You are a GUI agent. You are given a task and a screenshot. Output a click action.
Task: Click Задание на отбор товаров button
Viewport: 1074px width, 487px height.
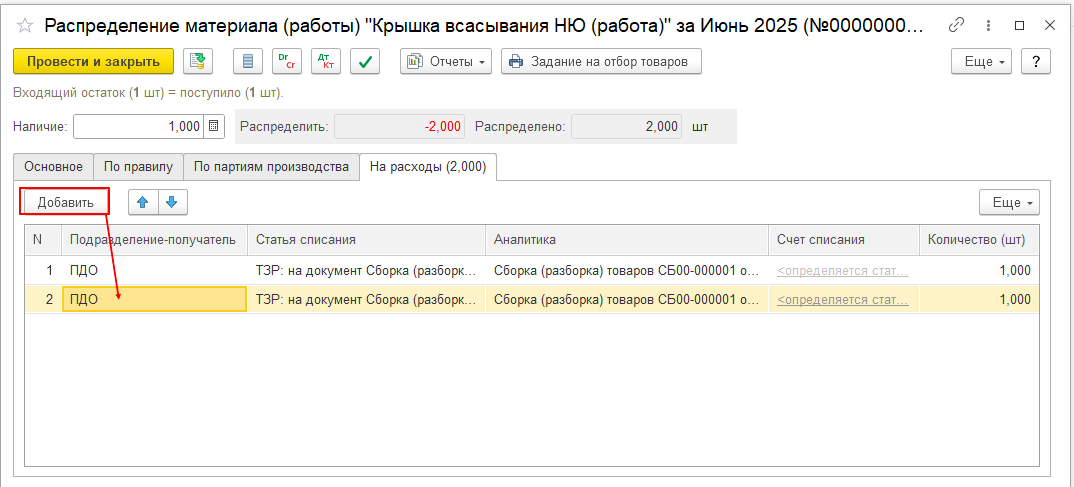click(601, 62)
